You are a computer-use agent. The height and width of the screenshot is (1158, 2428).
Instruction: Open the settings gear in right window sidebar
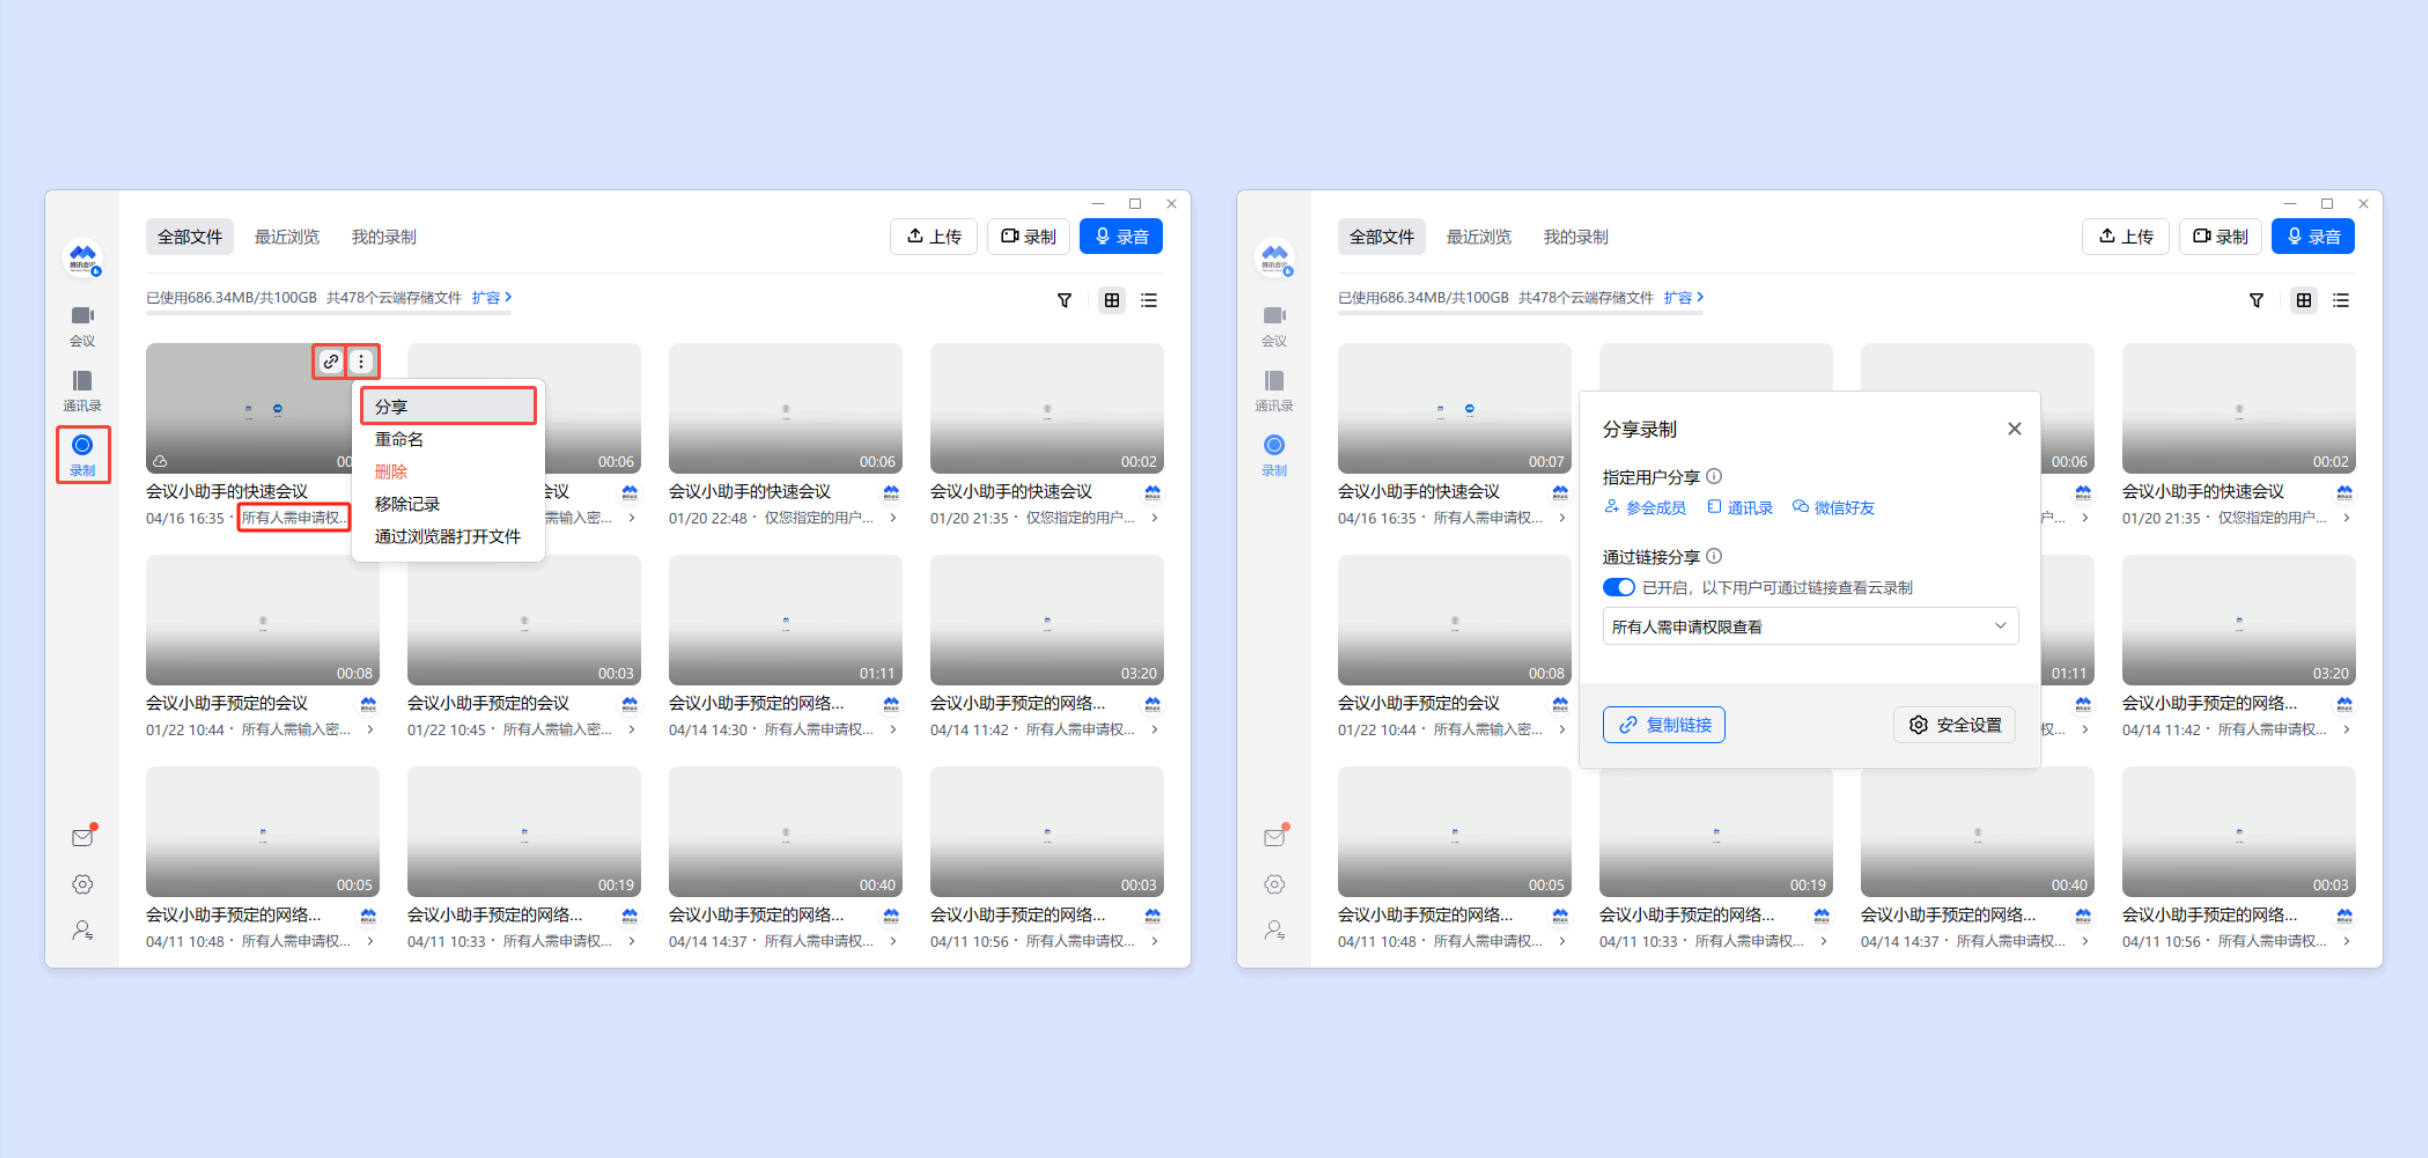pyautogui.click(x=1274, y=884)
